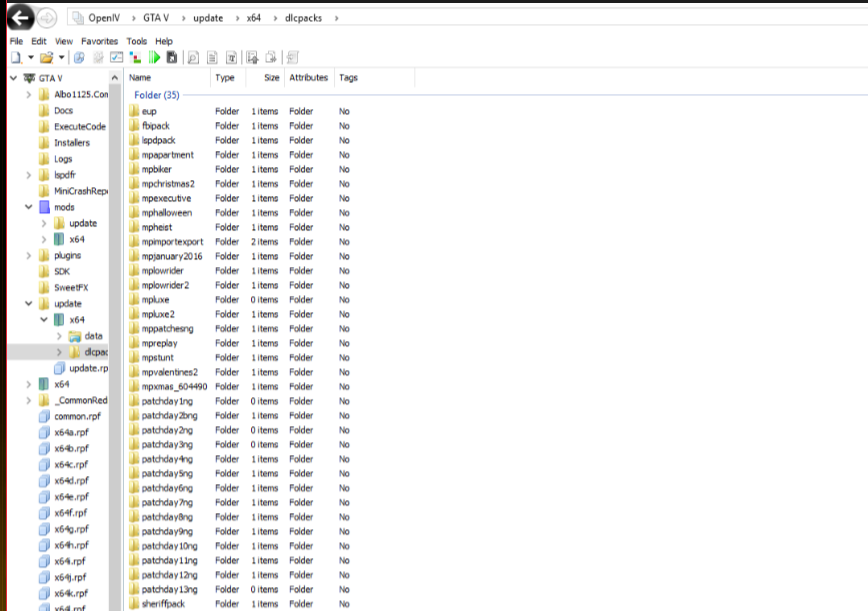The width and height of the screenshot is (868, 611).
Task: Open the Favorites menu
Action: [x=100, y=41]
